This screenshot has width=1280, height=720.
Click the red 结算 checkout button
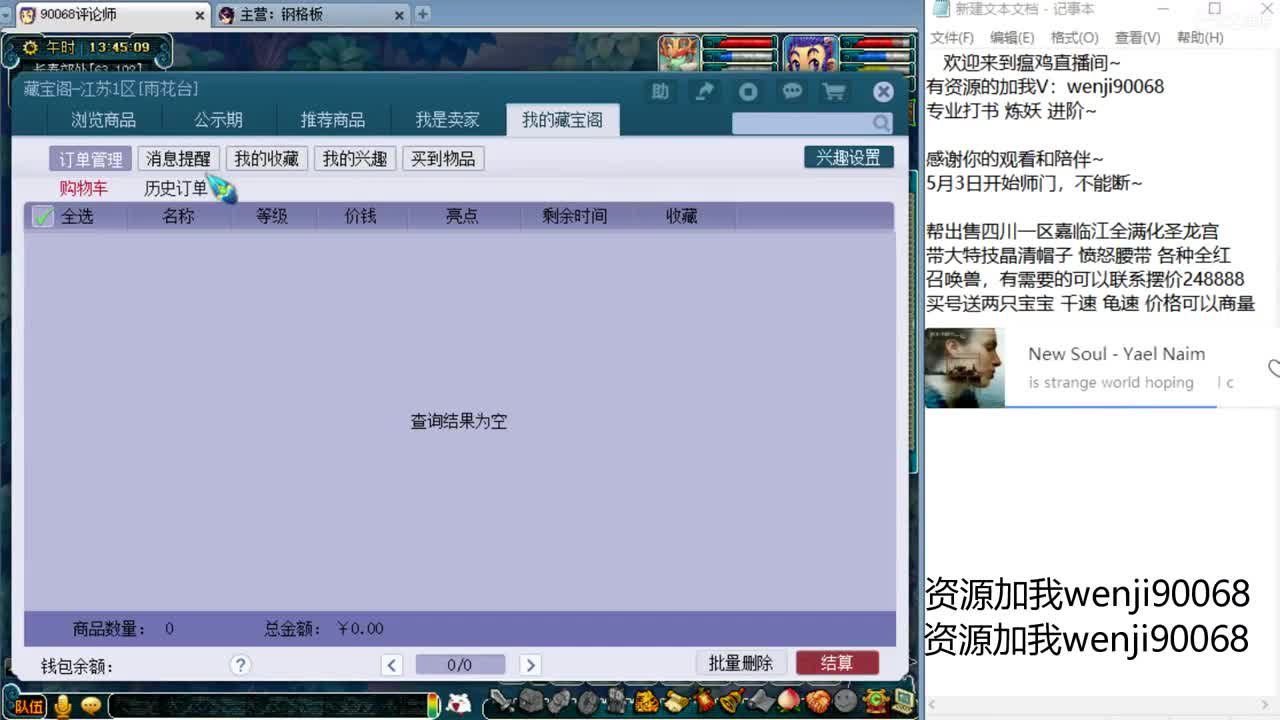[x=837, y=663]
